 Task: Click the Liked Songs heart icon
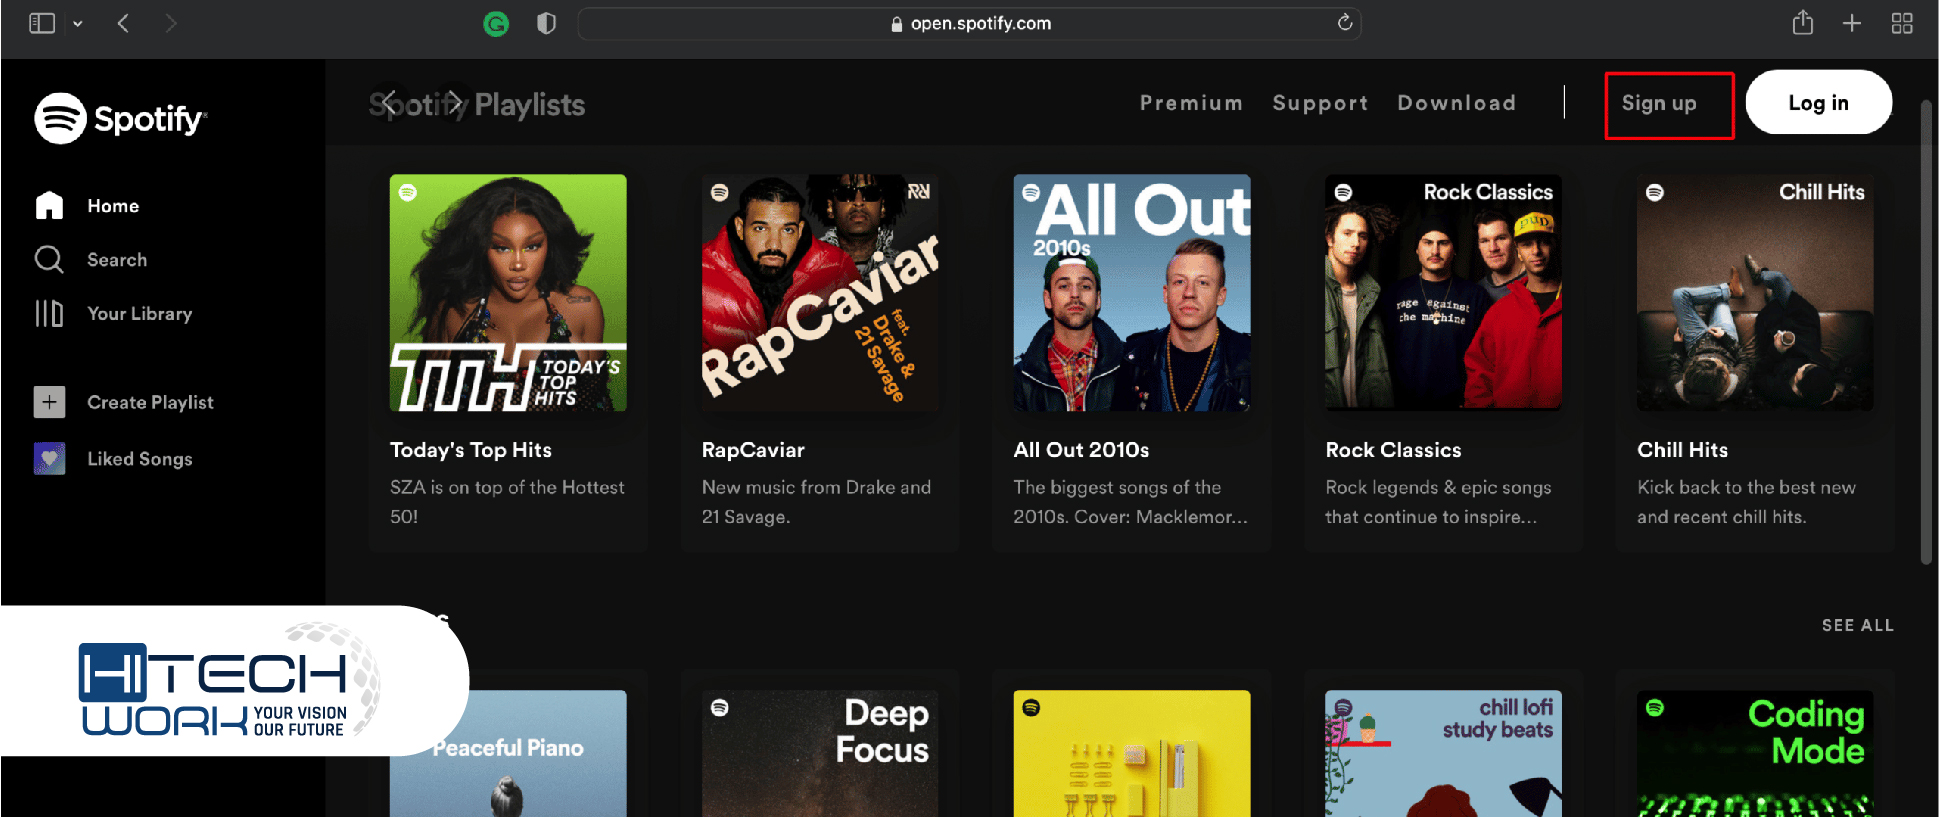point(49,459)
